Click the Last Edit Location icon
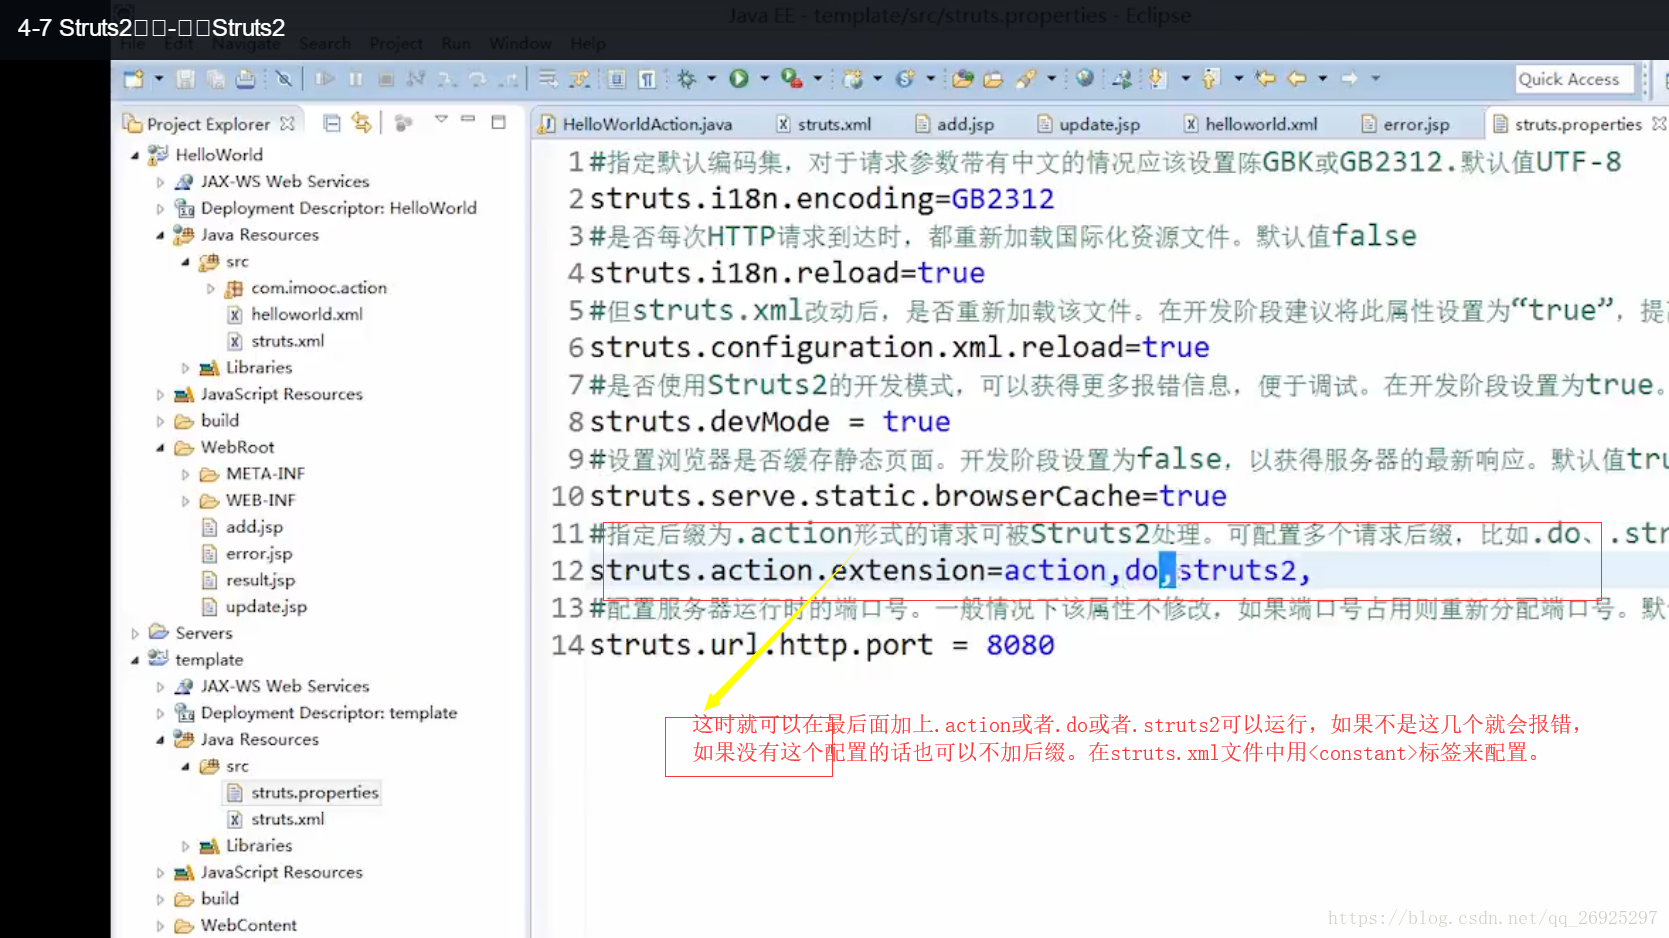This screenshot has width=1669, height=938. pyautogui.click(x=1266, y=78)
